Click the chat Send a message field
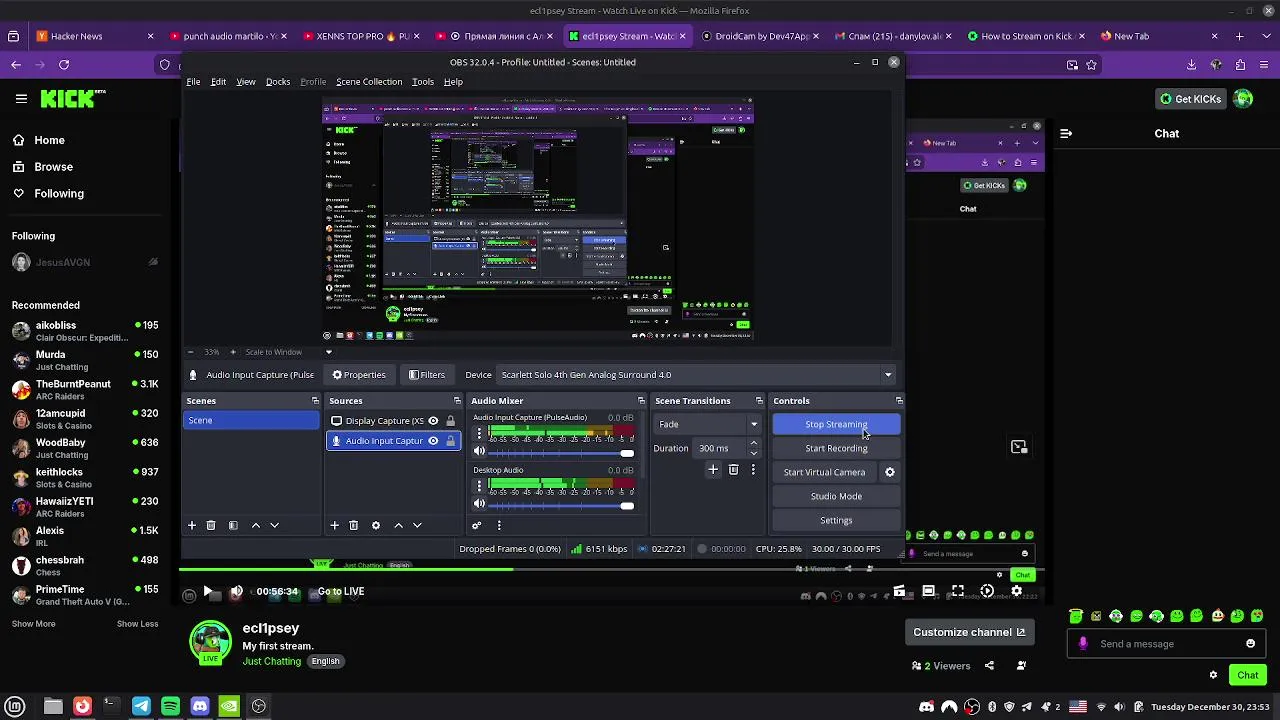This screenshot has width=1280, height=720. [x=1165, y=644]
